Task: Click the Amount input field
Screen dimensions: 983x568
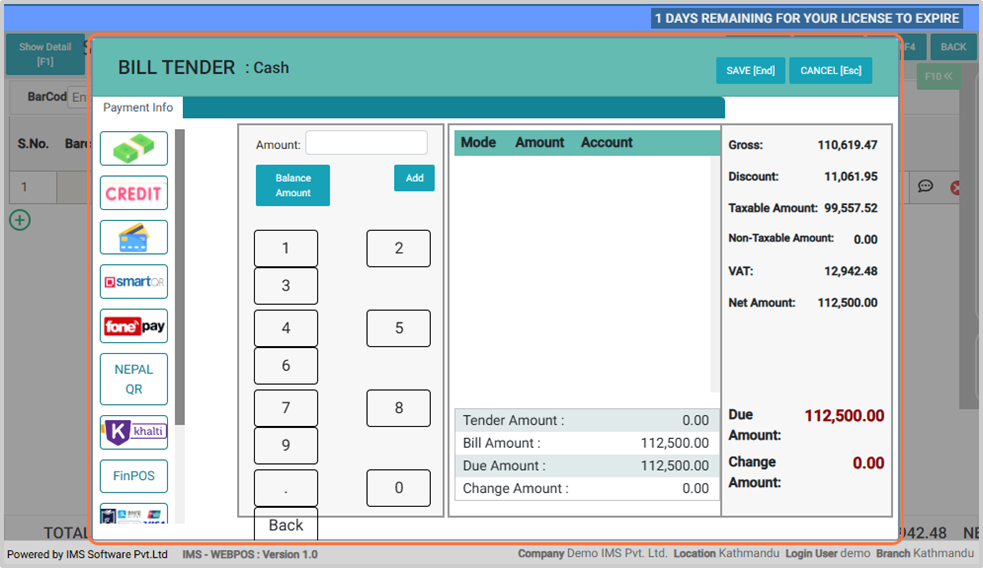Action: [366, 143]
